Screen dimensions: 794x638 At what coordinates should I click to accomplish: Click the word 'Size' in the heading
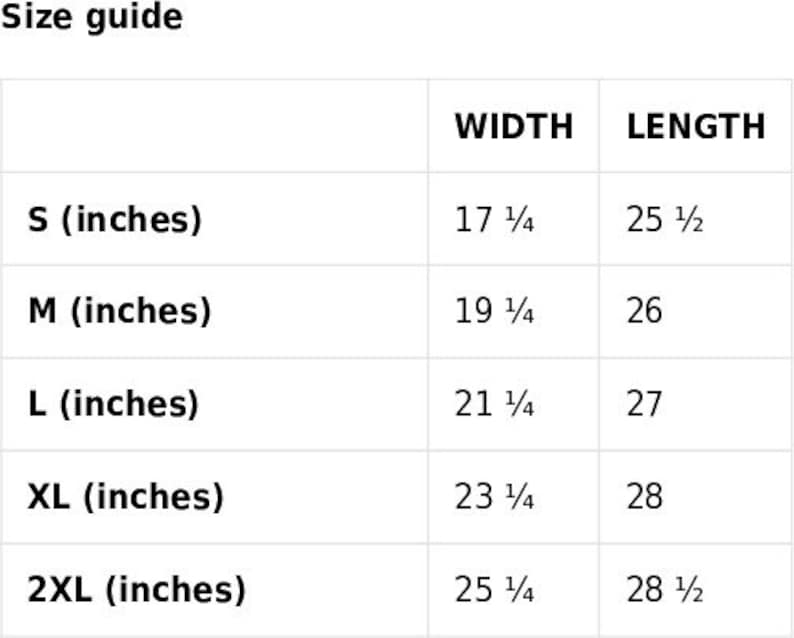[37, 17]
